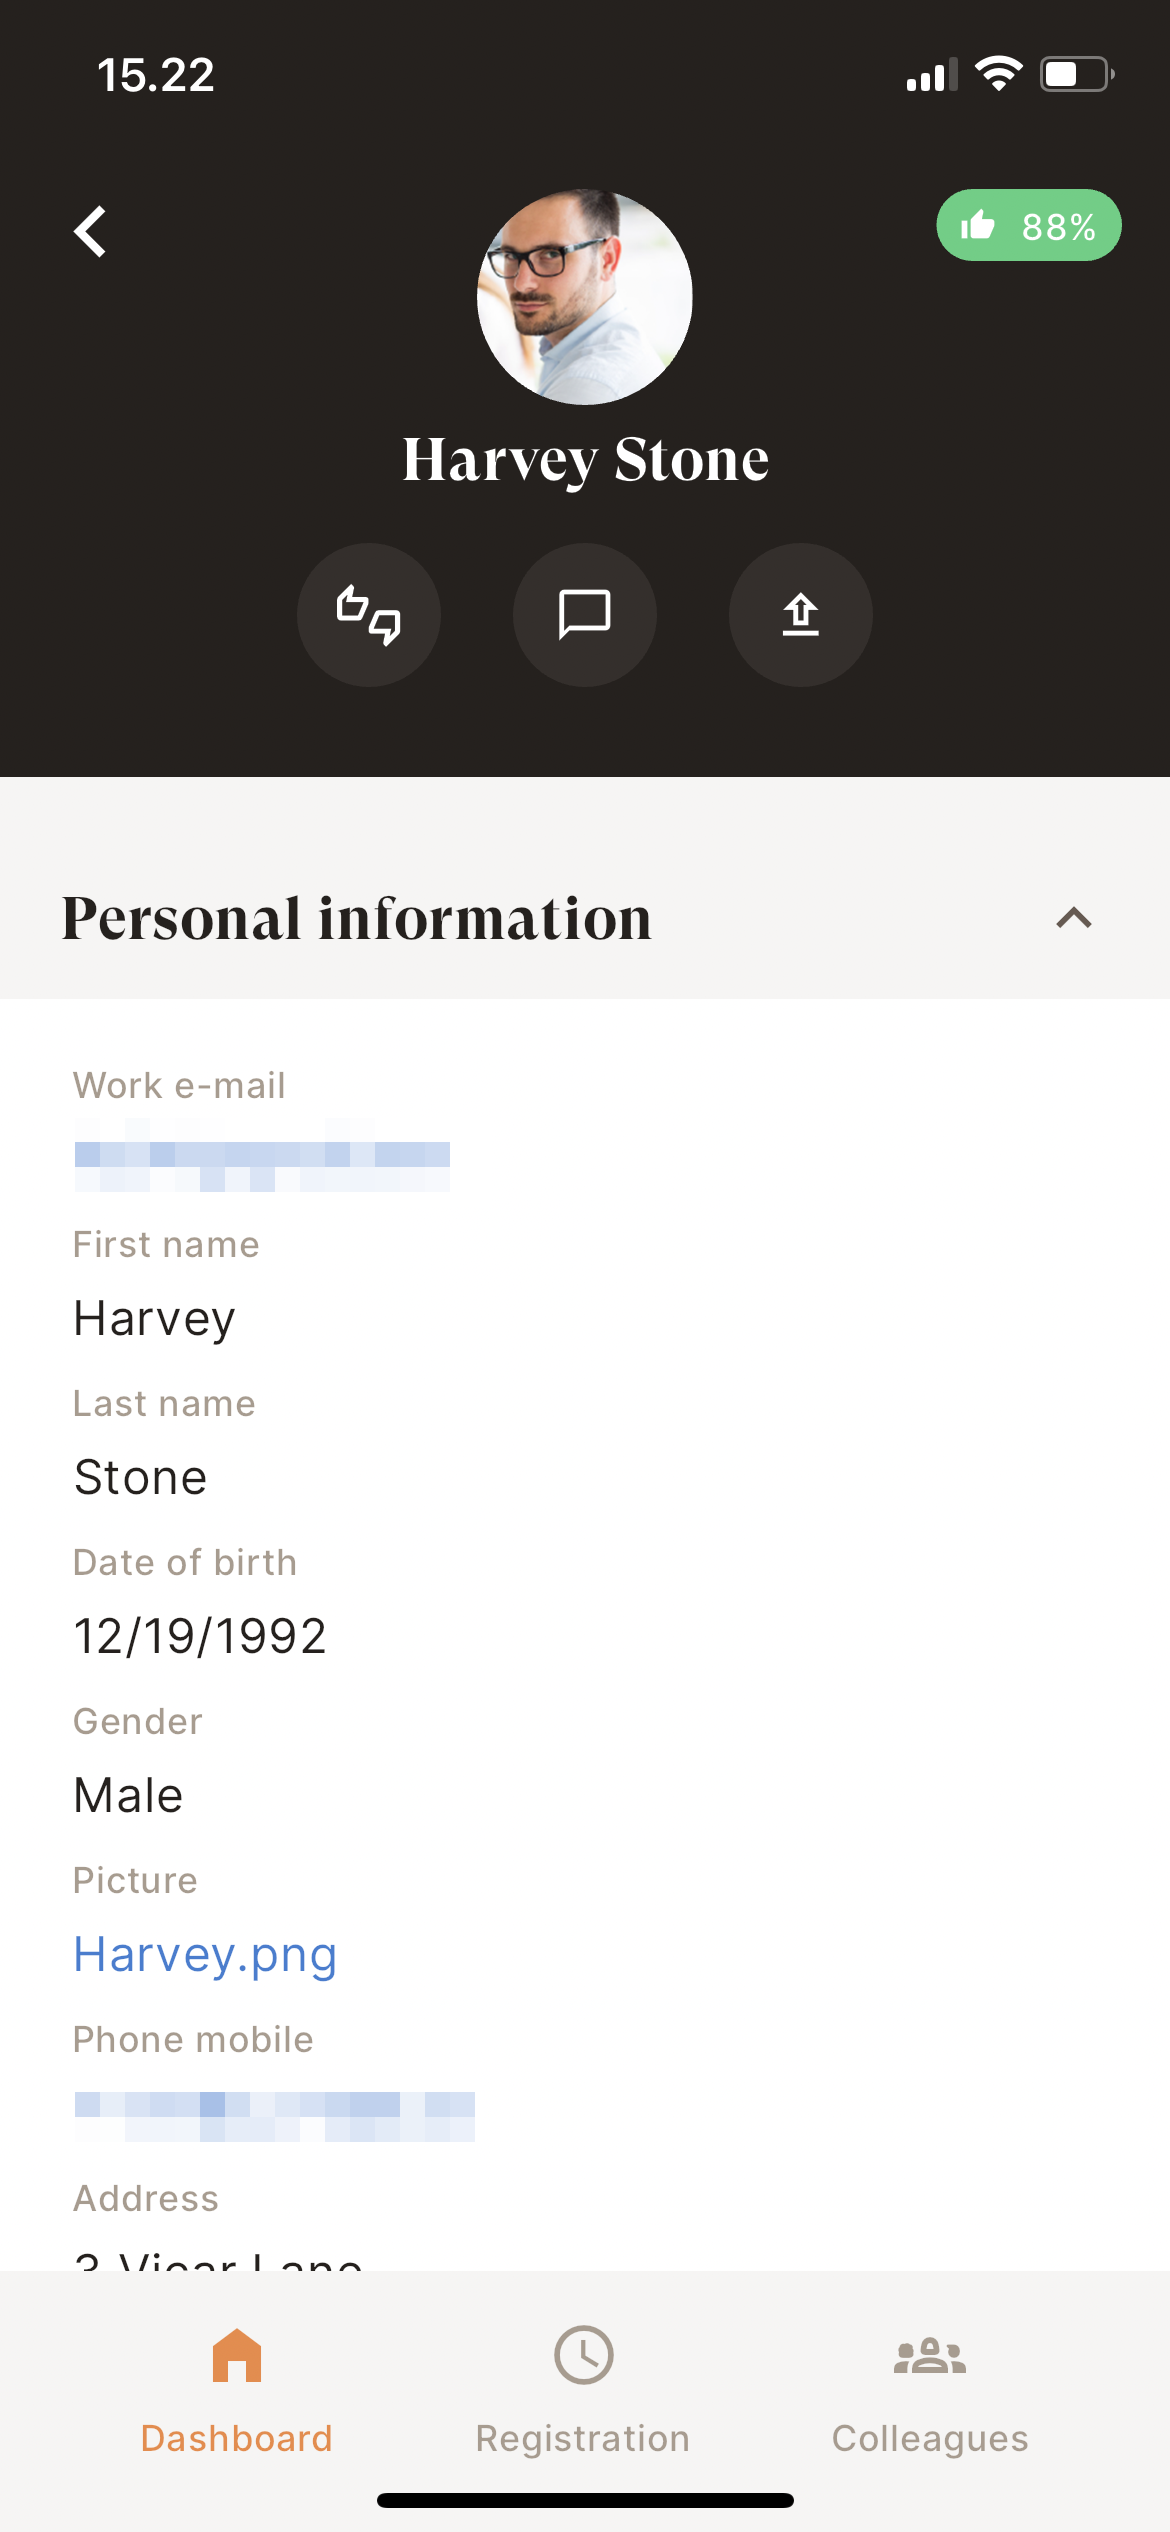Screen dimensions: 1170x2532
Task: Open the Harvey.png picture link
Action: click(x=205, y=1955)
